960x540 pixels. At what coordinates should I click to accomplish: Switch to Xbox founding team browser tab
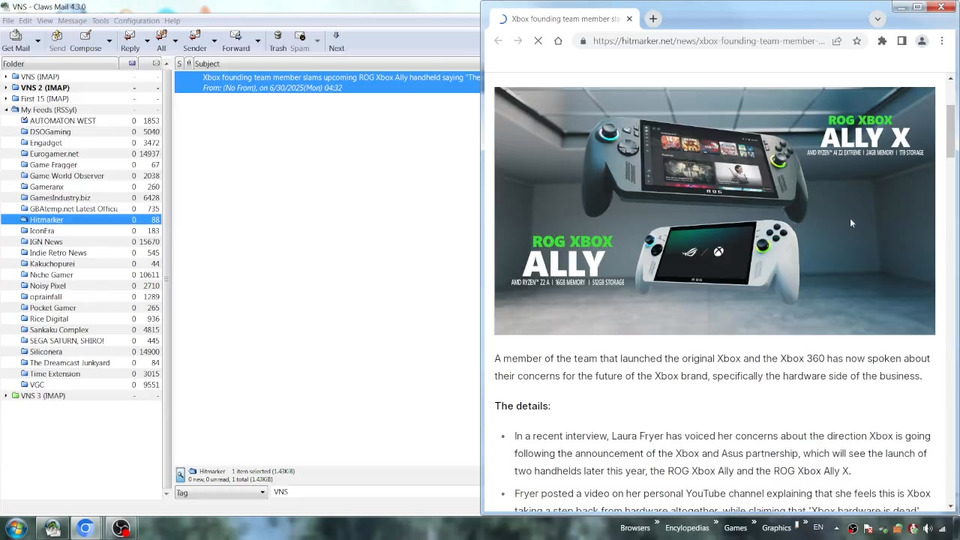click(x=564, y=19)
